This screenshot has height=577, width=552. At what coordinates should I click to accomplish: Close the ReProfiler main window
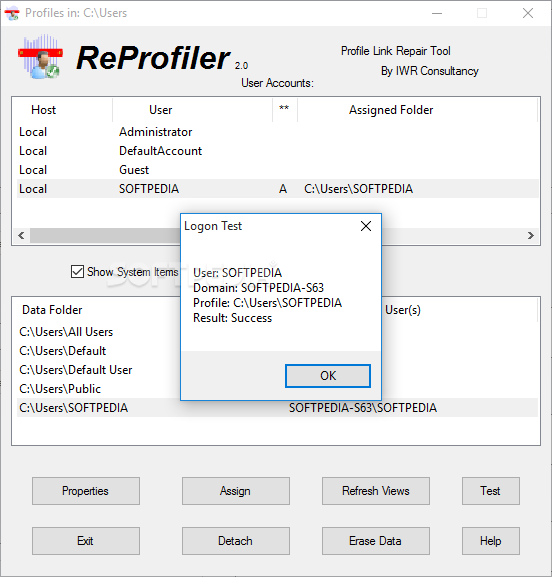coord(528,13)
